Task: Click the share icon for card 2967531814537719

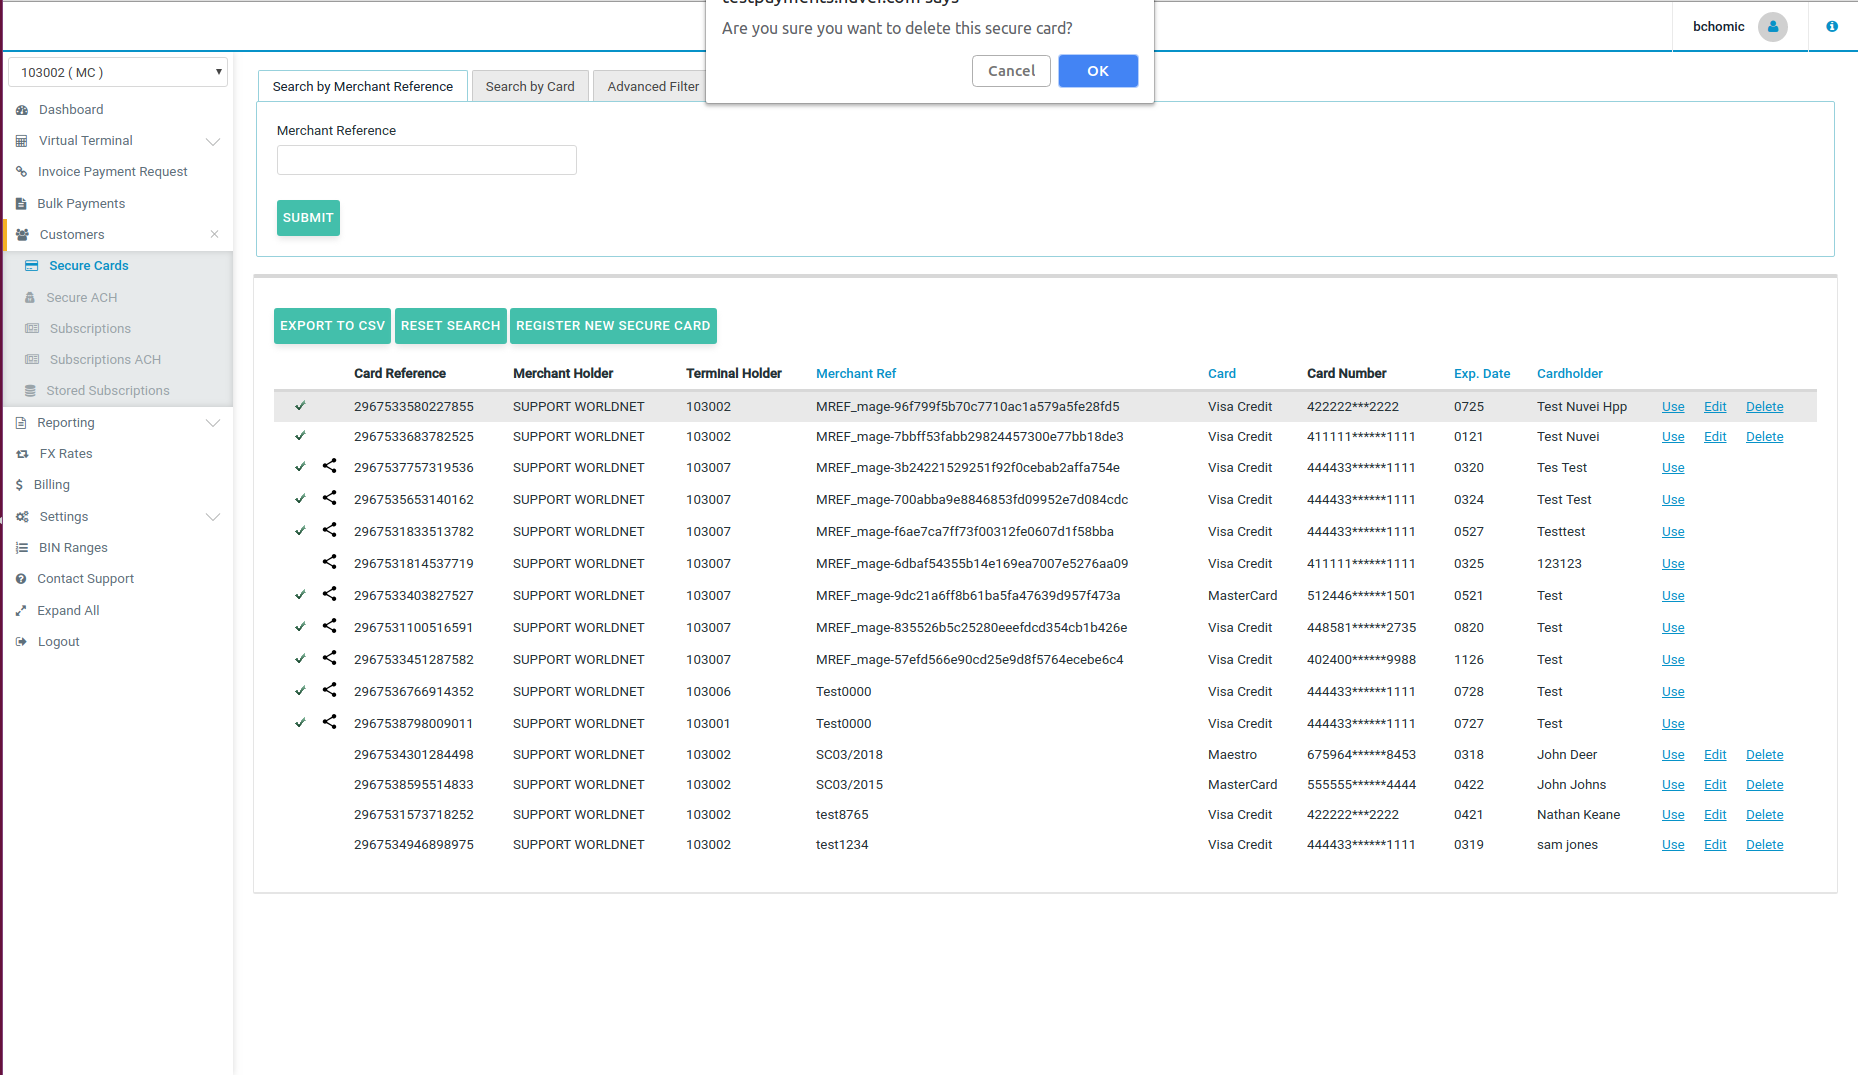Action: pyautogui.click(x=329, y=562)
